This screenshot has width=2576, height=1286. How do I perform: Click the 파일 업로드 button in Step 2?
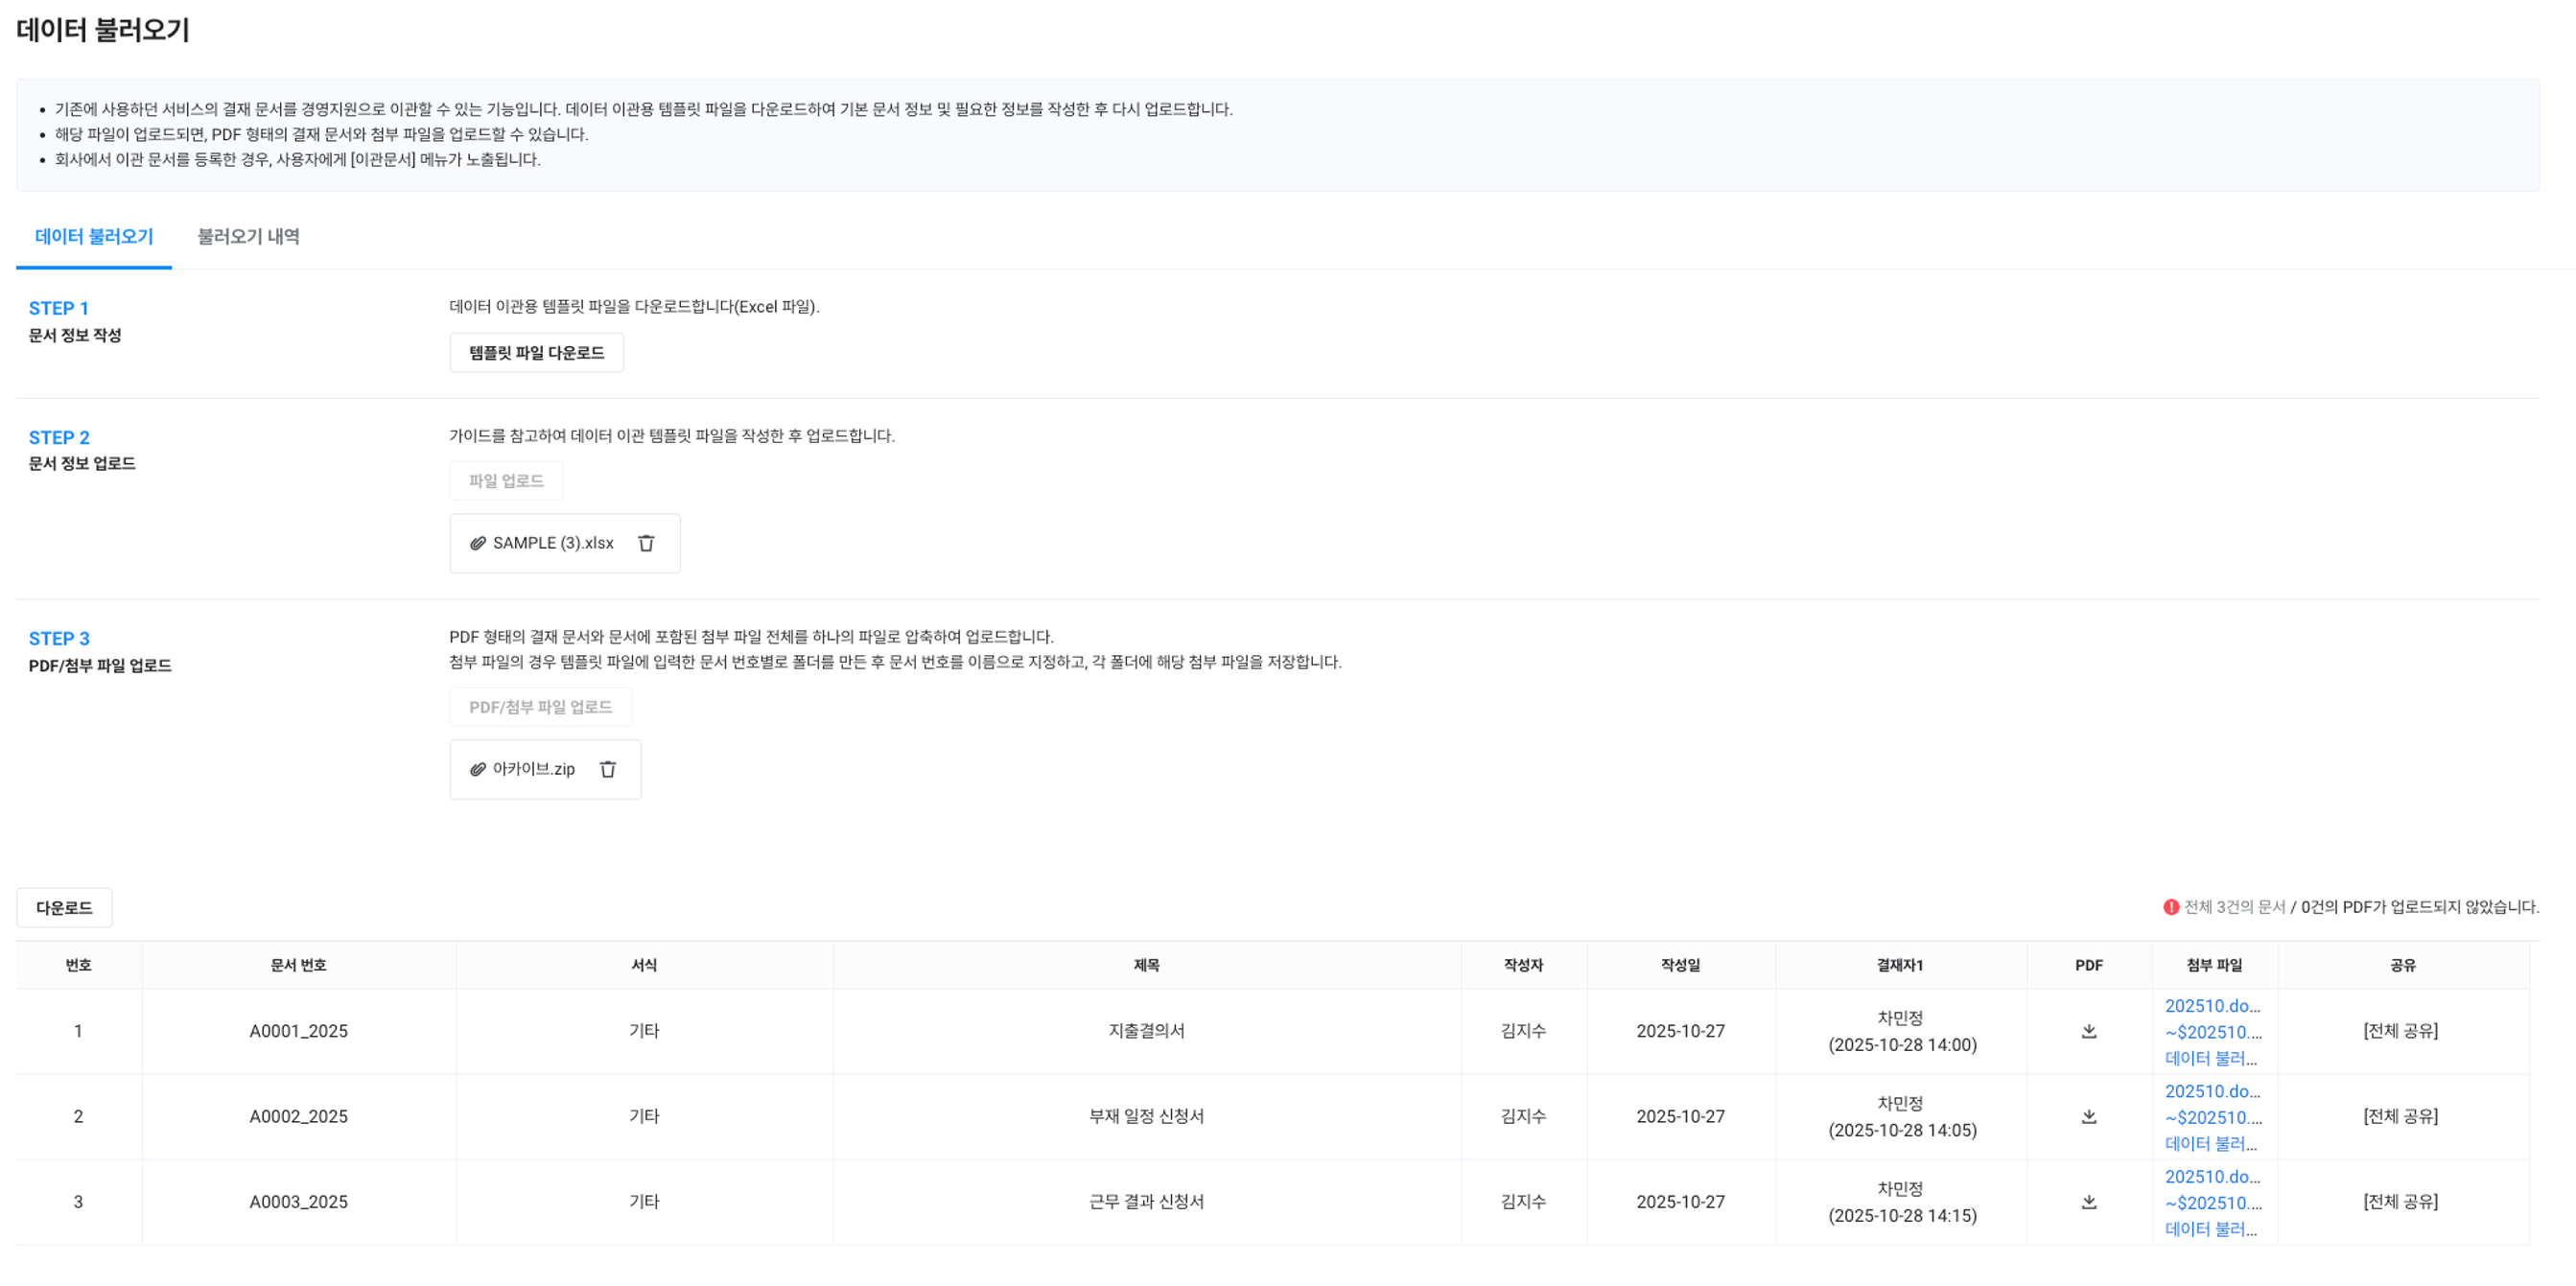pos(506,481)
